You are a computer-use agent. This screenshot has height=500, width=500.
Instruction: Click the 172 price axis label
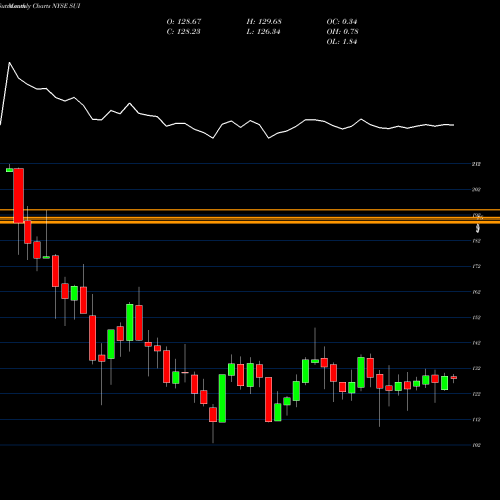point(476,266)
